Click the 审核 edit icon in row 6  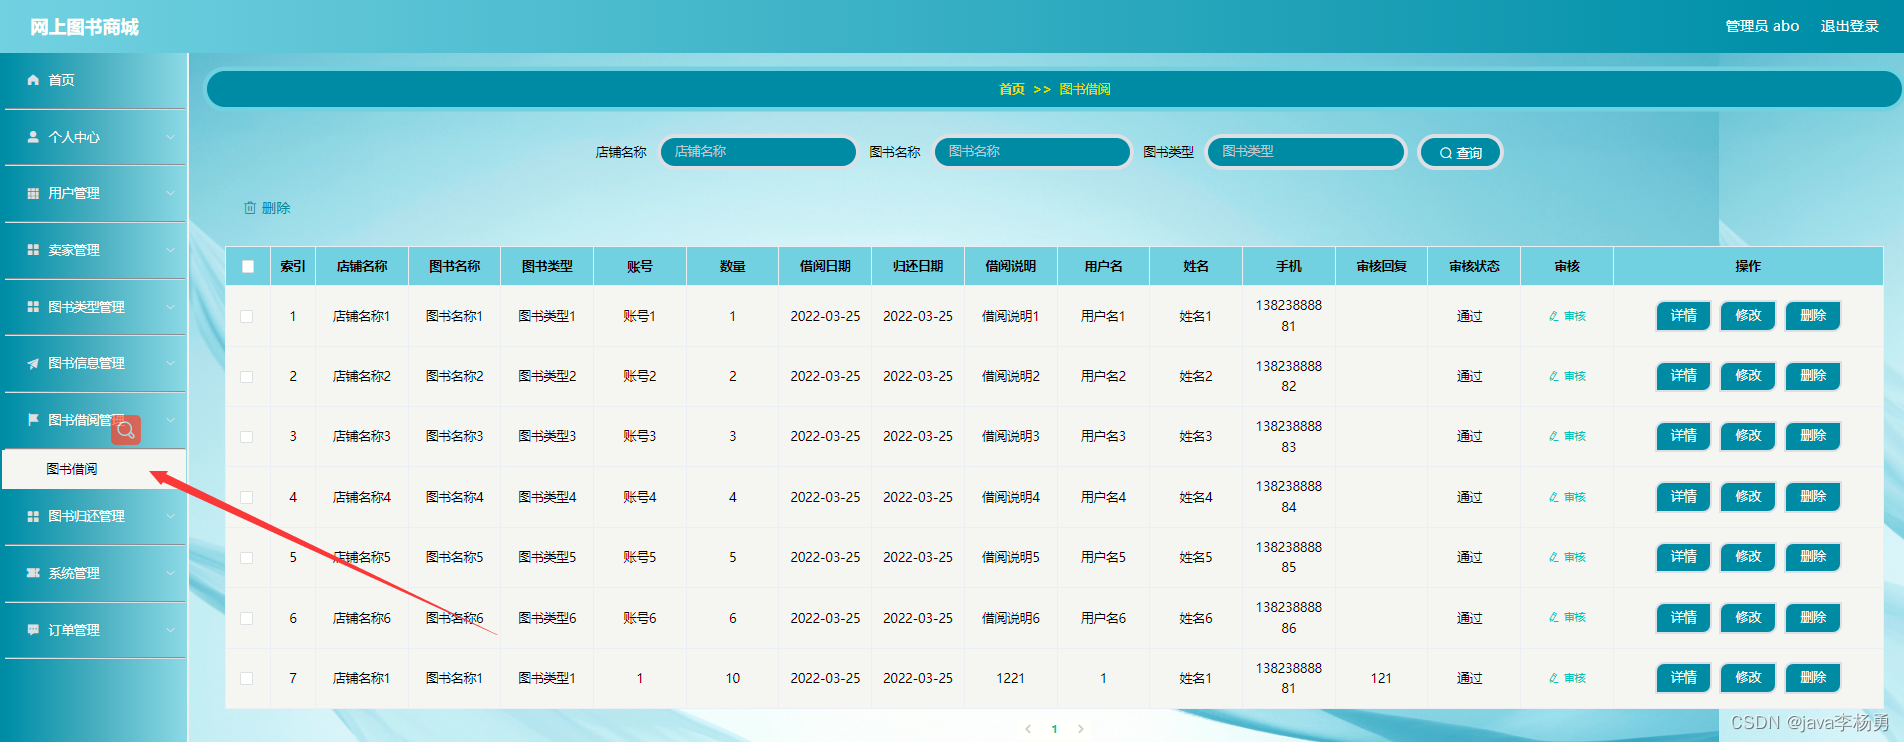1554,617
